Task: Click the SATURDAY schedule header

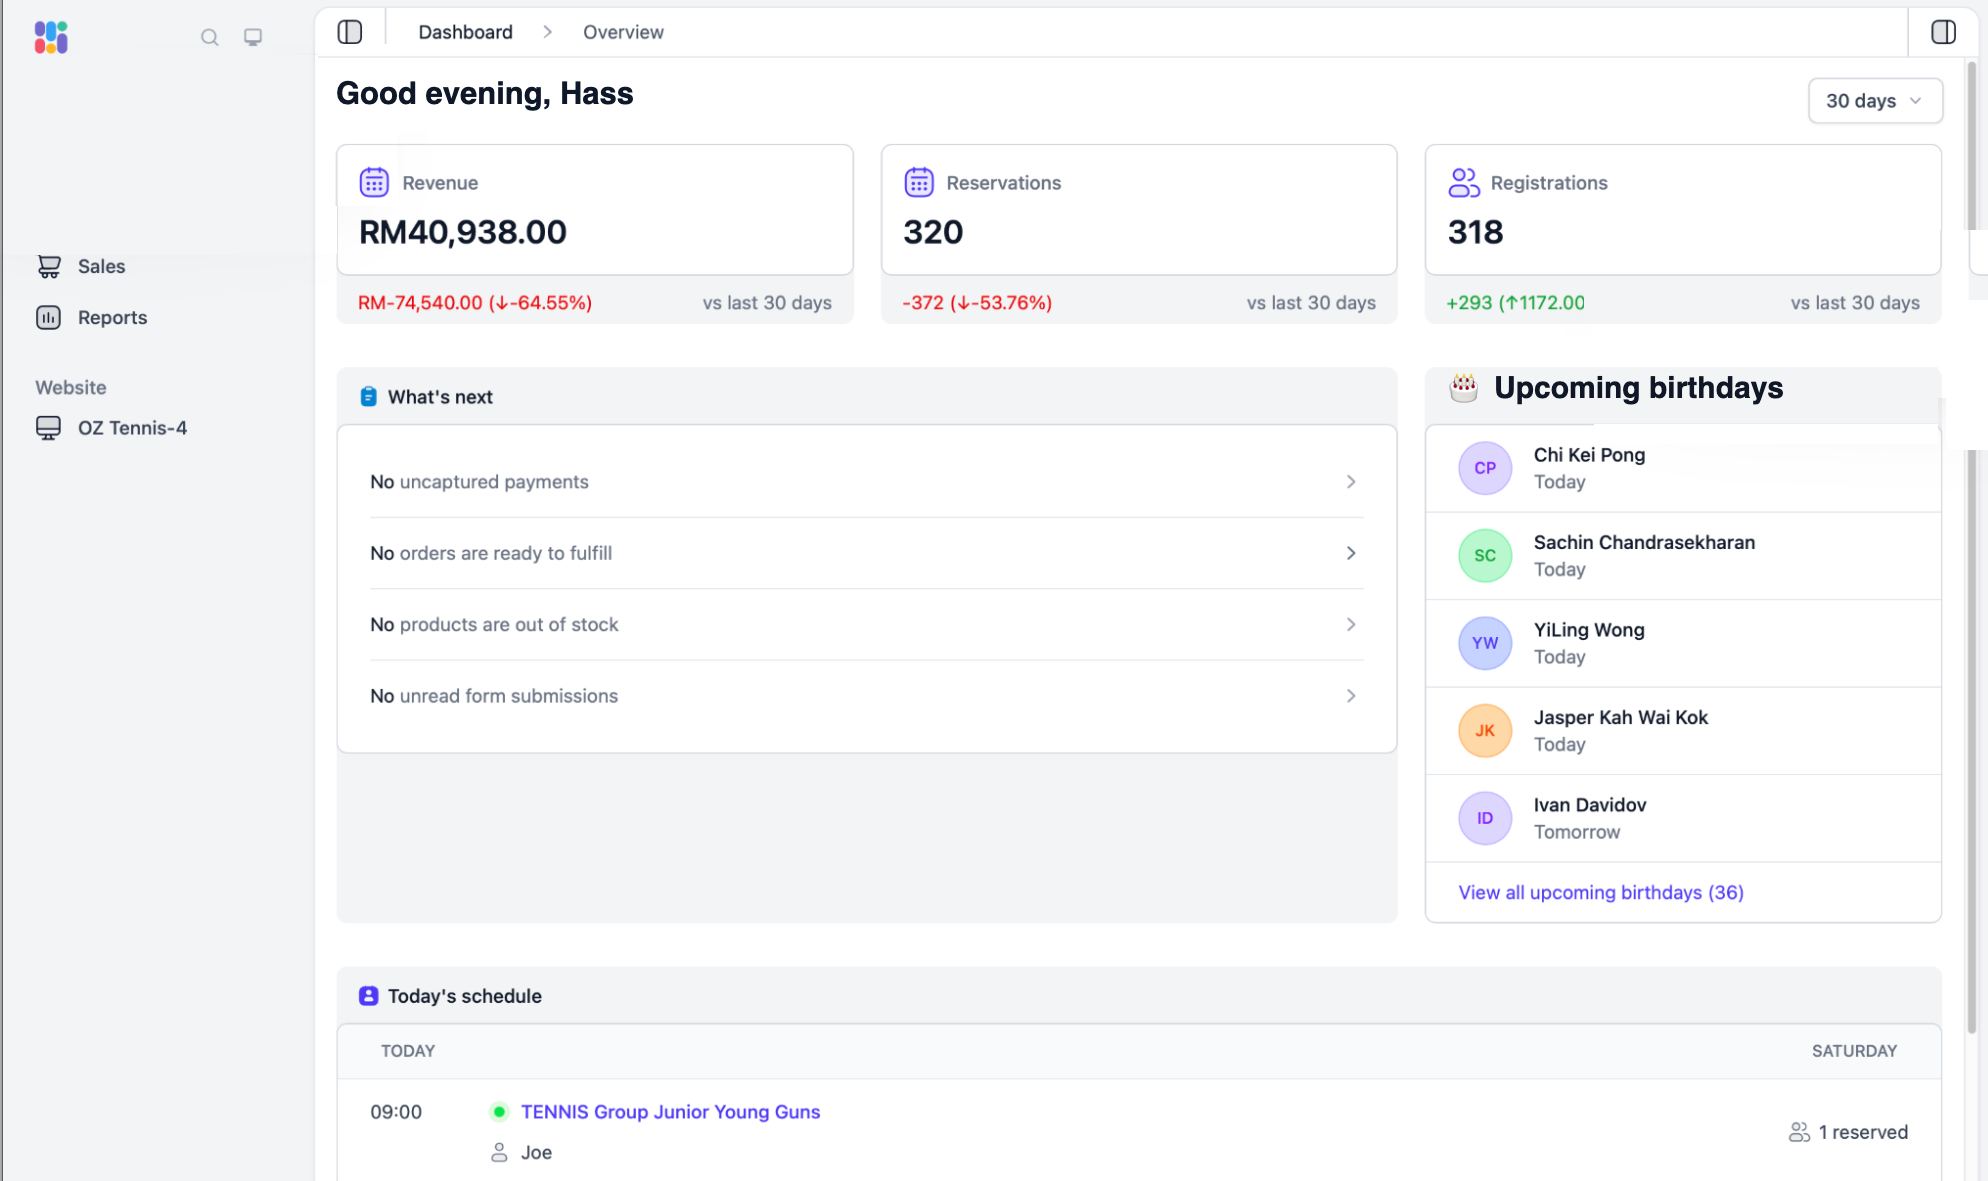Action: (x=1854, y=1051)
